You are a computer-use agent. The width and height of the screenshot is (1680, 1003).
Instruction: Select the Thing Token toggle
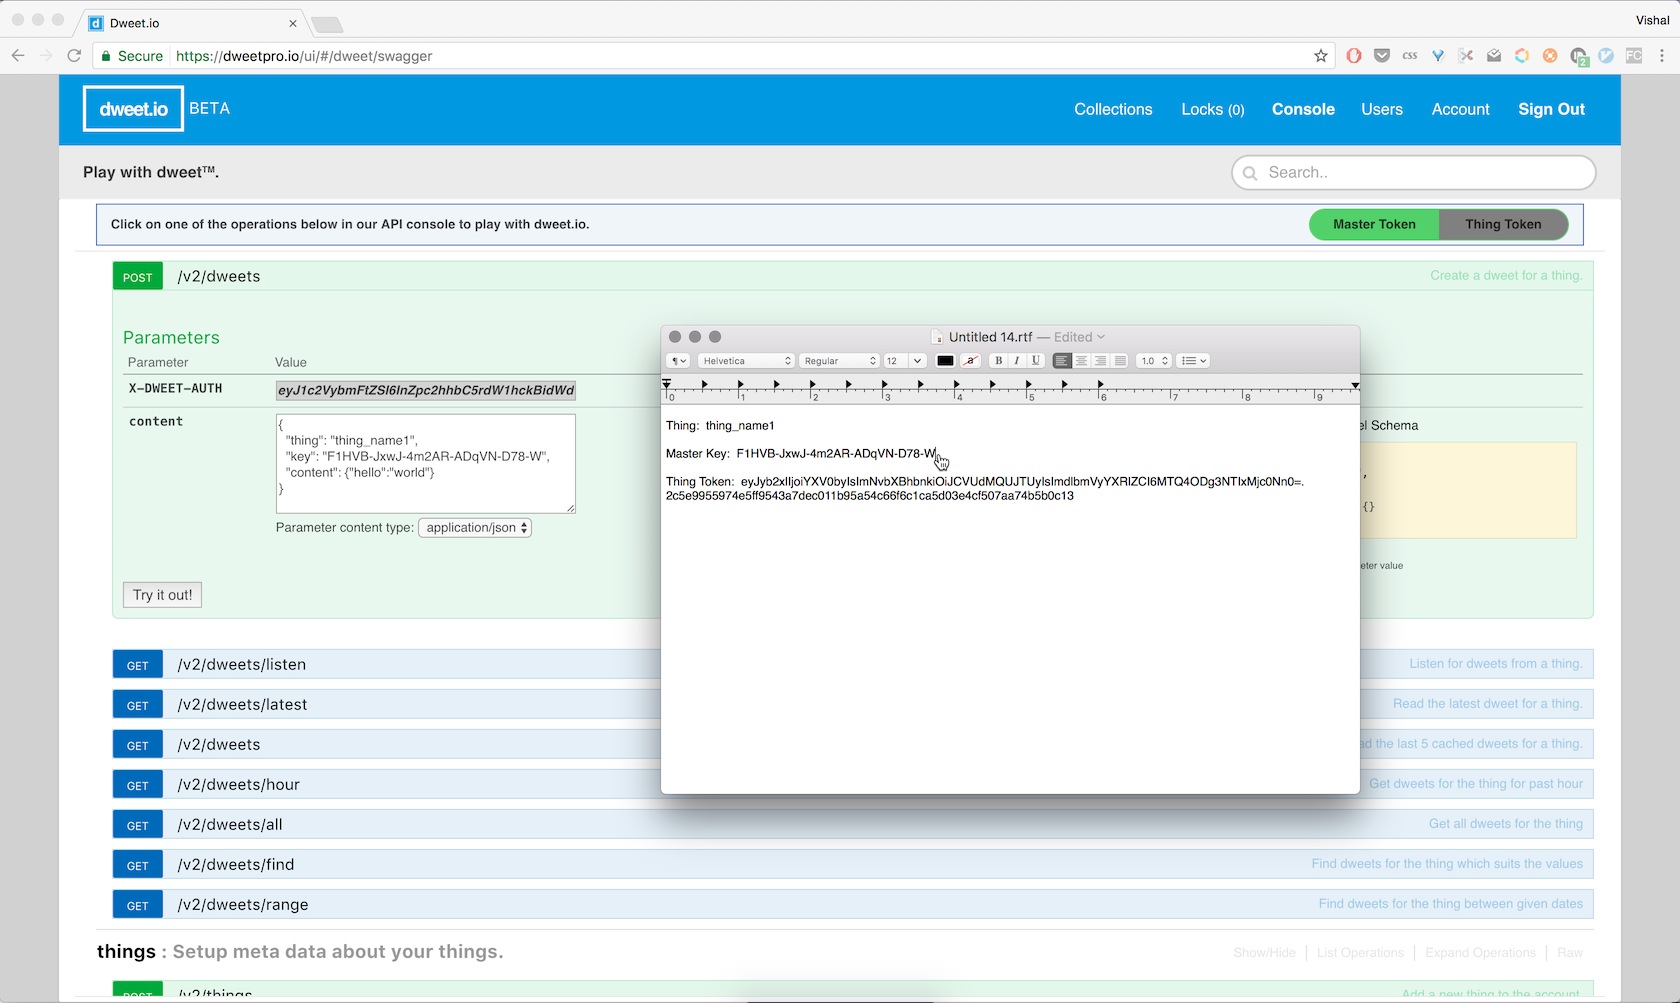click(x=1503, y=224)
